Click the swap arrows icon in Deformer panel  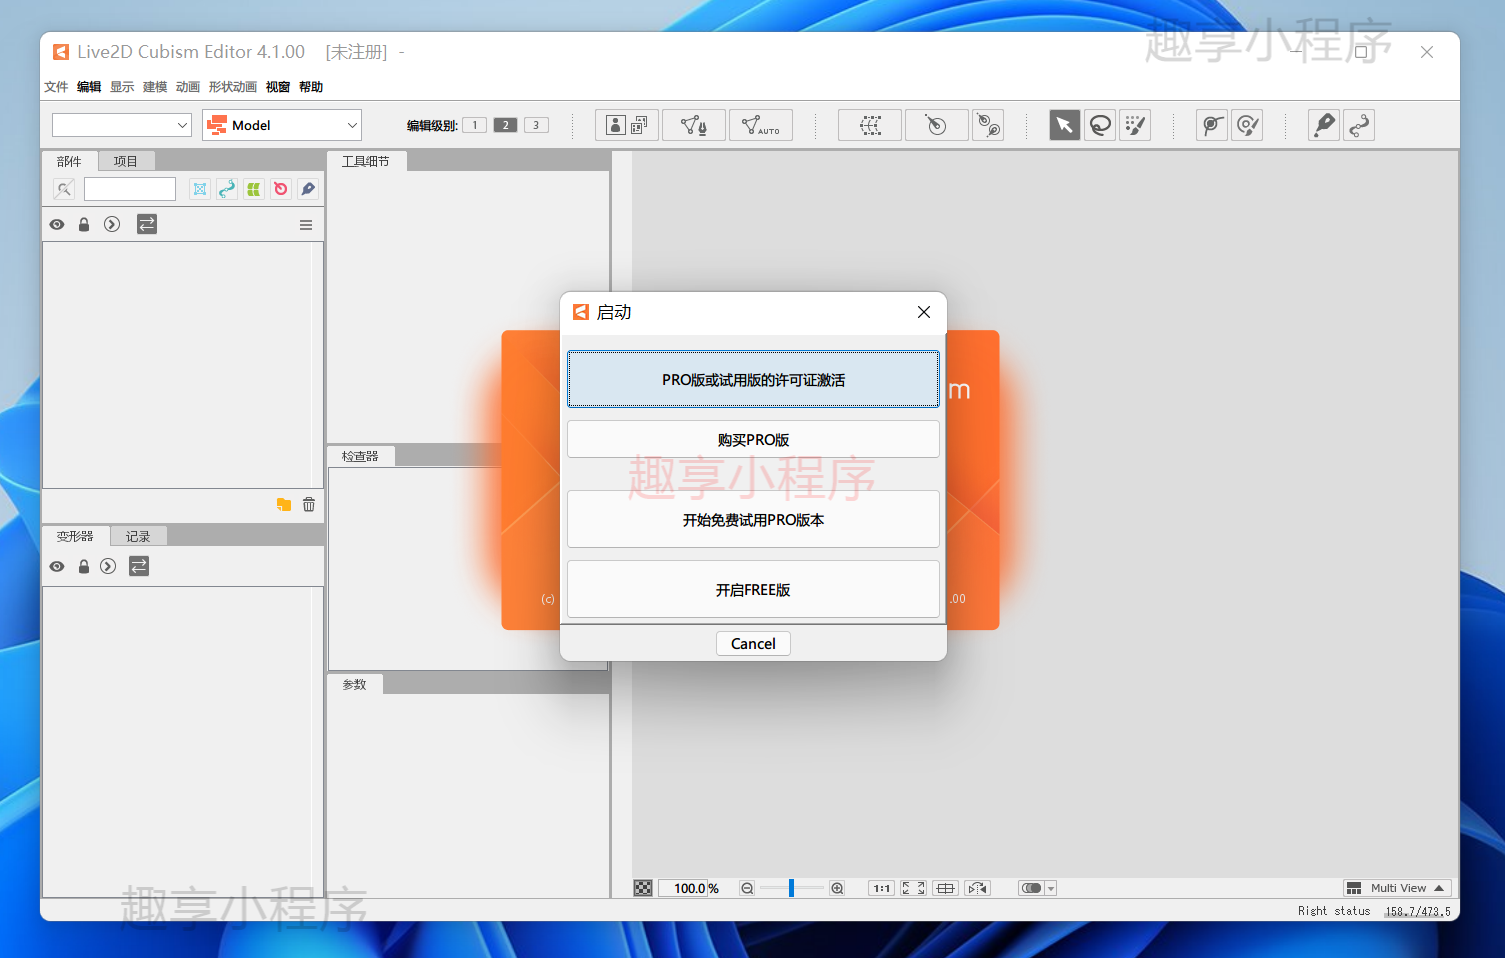[x=139, y=567]
